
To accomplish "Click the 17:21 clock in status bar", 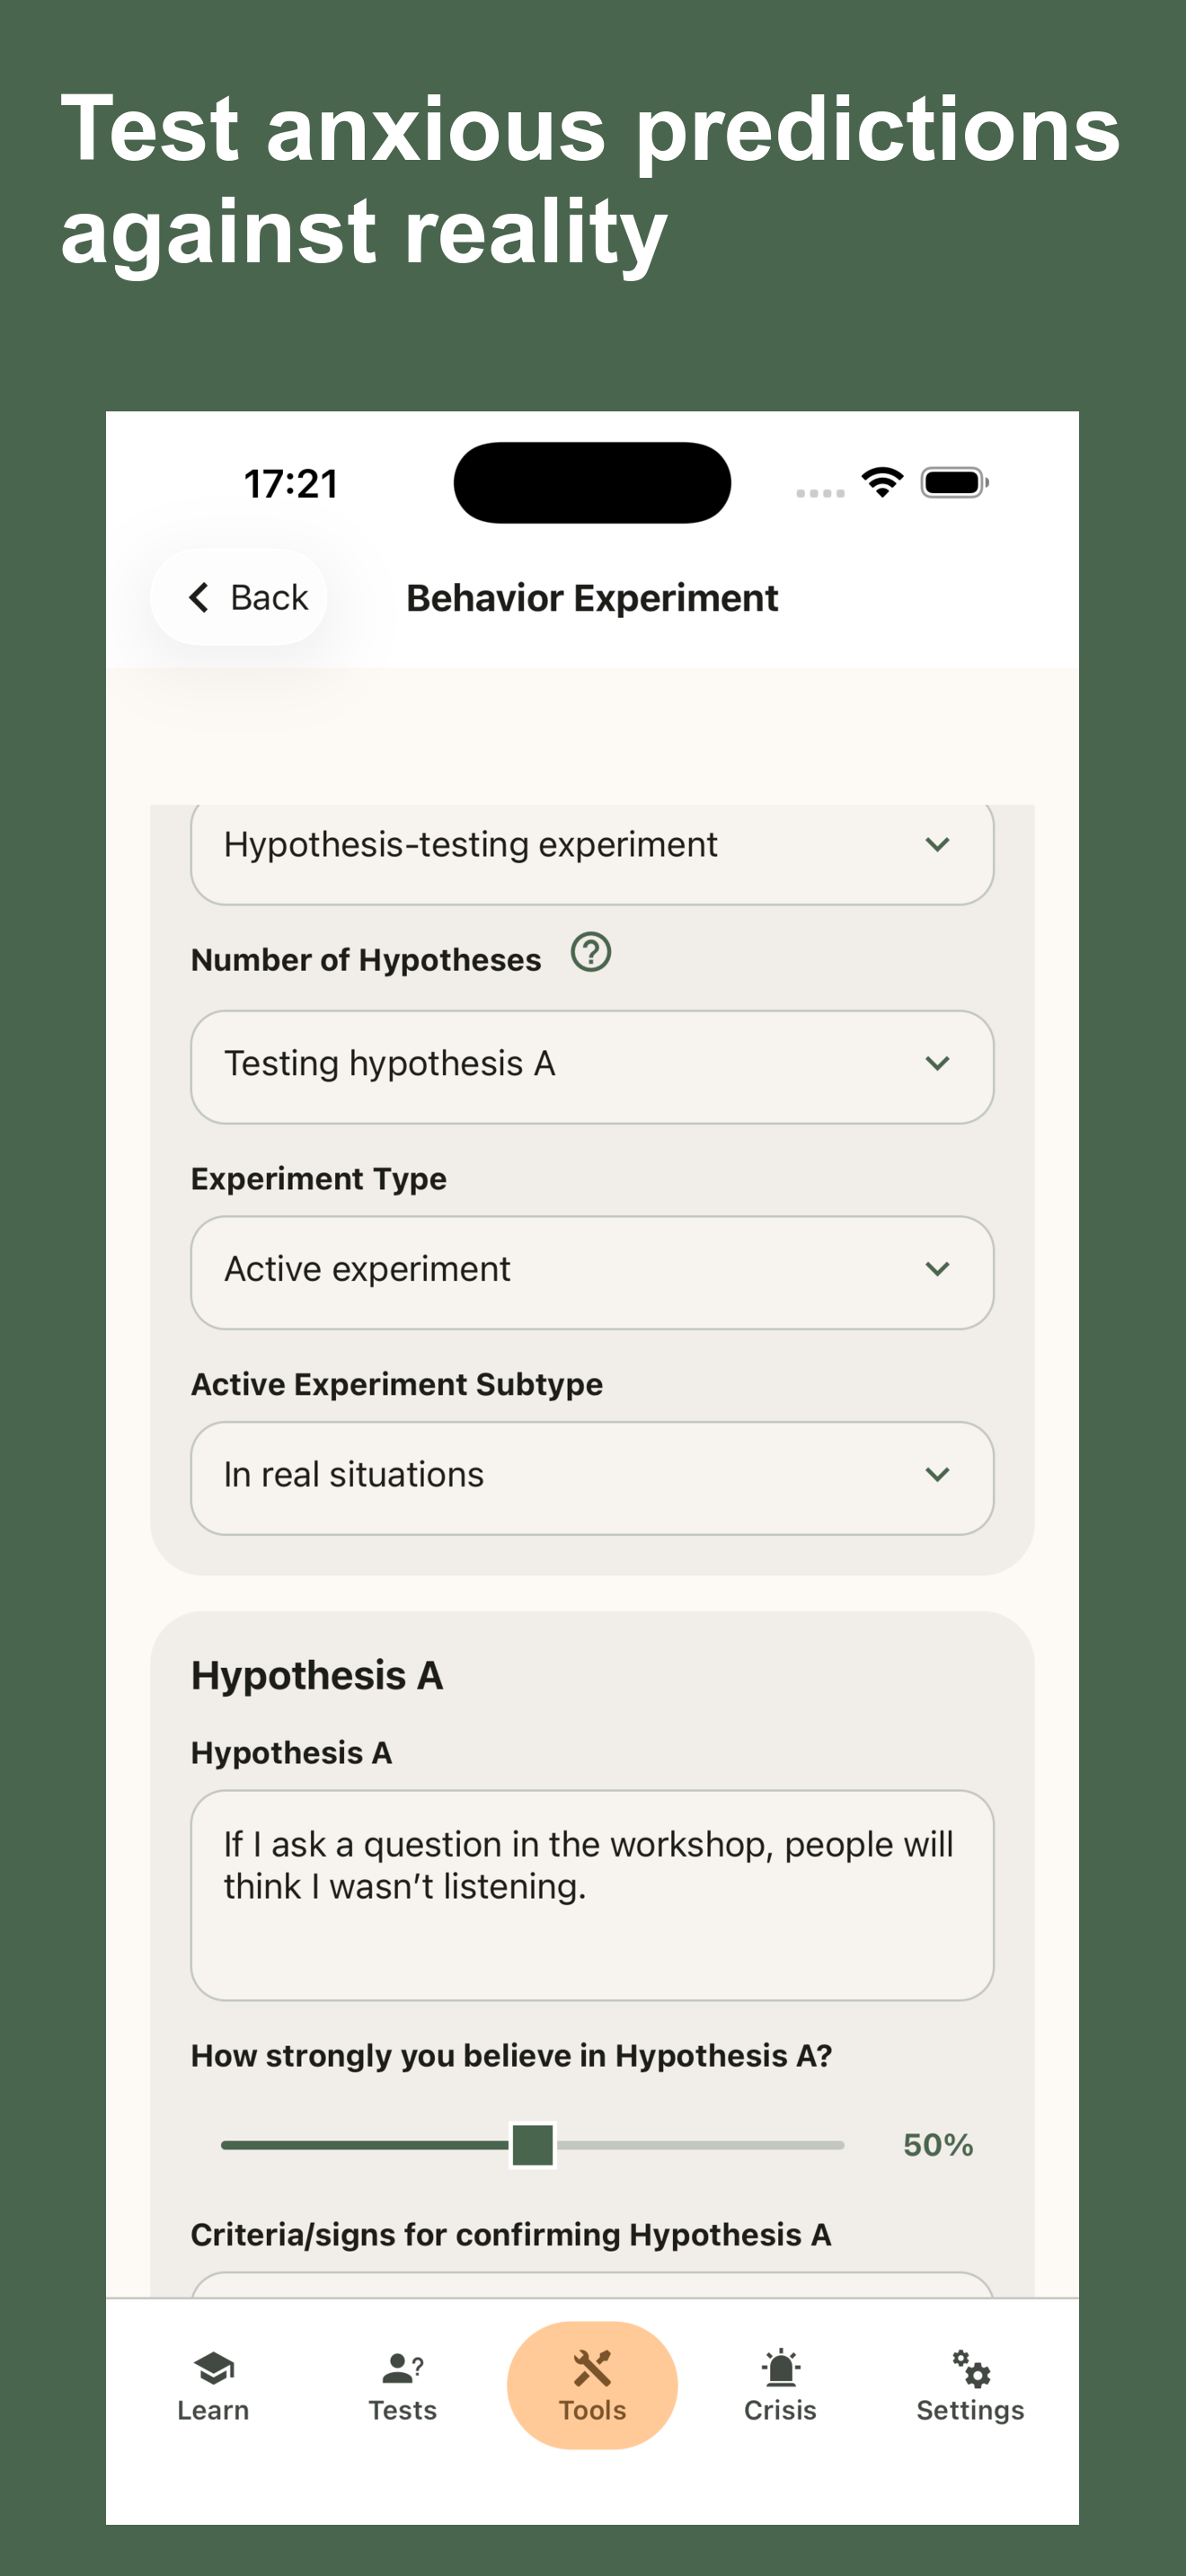I will tap(291, 484).
